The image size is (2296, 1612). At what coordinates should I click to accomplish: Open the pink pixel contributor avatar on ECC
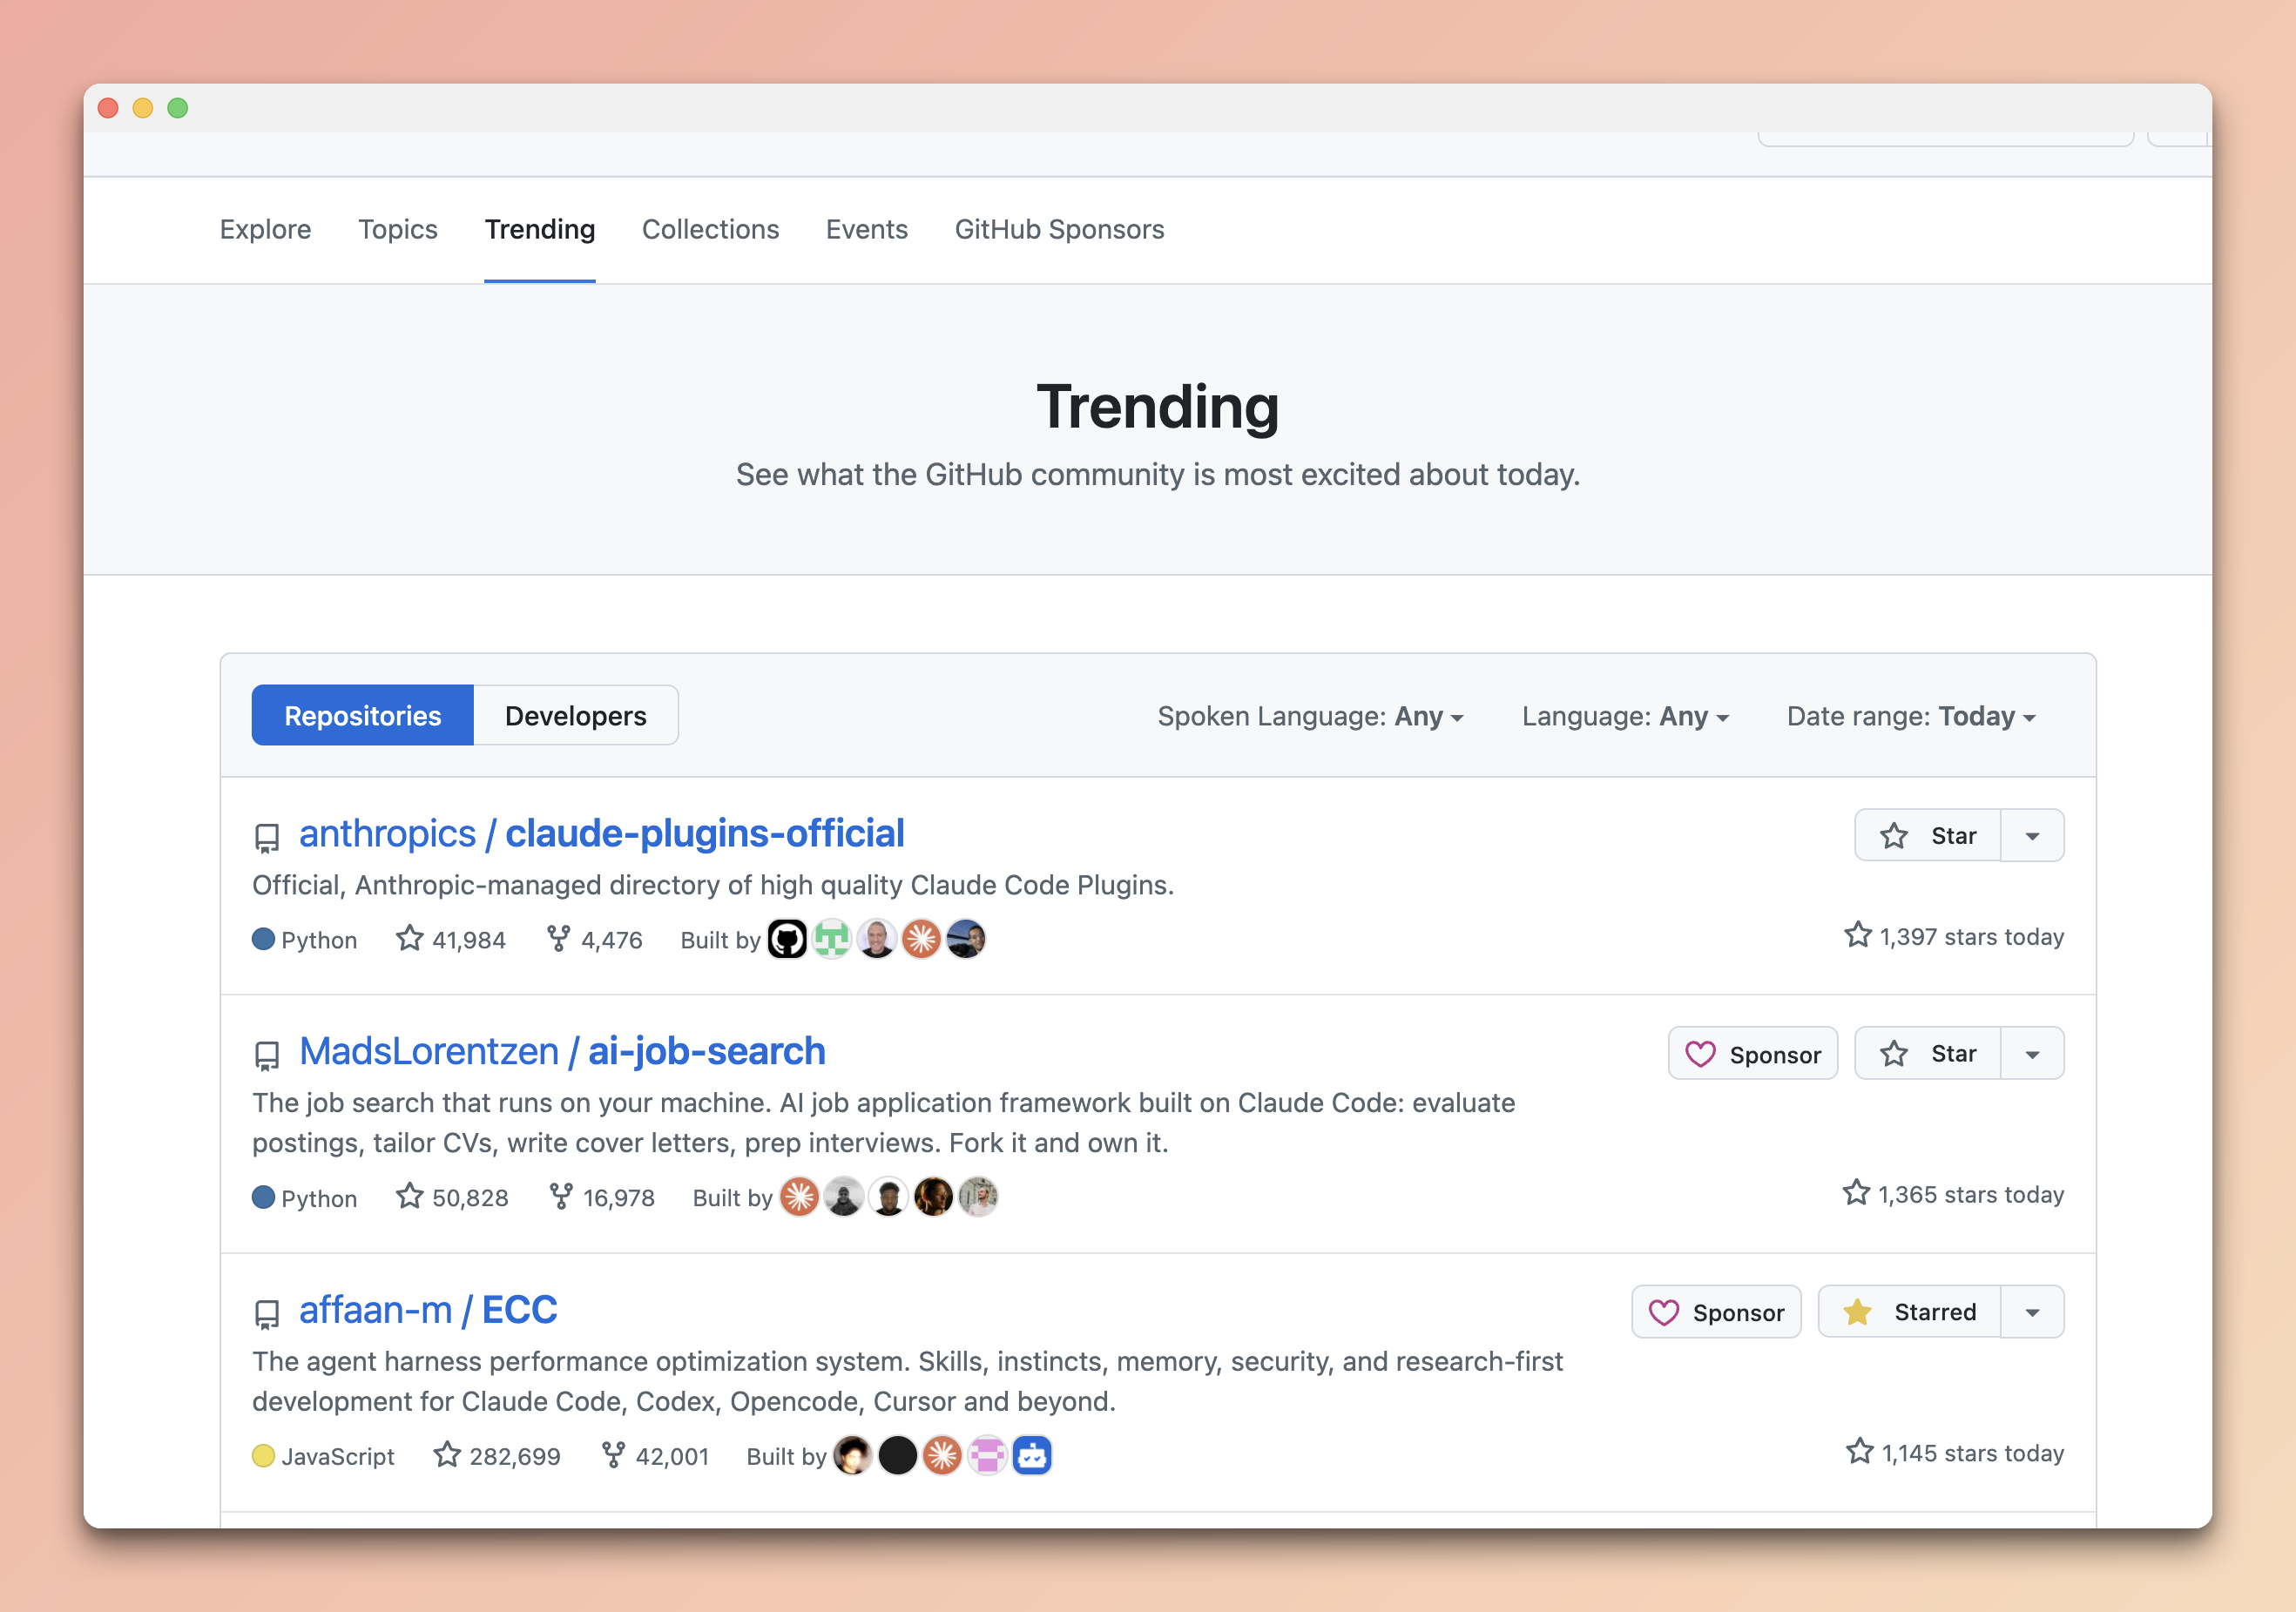pyautogui.click(x=987, y=1455)
